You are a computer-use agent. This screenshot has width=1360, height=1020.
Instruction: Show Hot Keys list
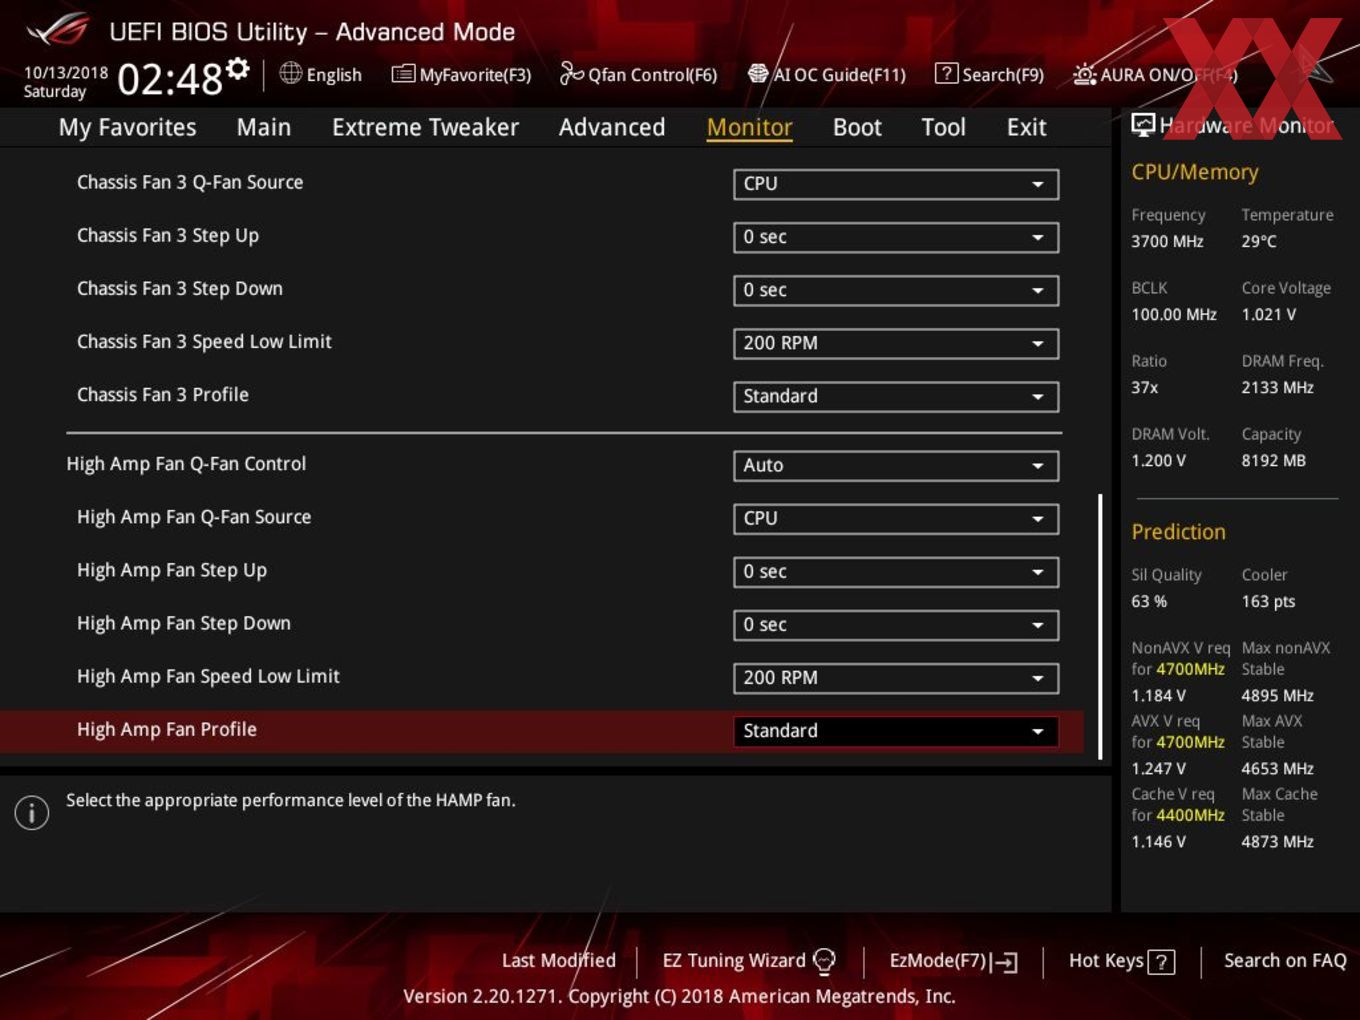[x=1121, y=961]
